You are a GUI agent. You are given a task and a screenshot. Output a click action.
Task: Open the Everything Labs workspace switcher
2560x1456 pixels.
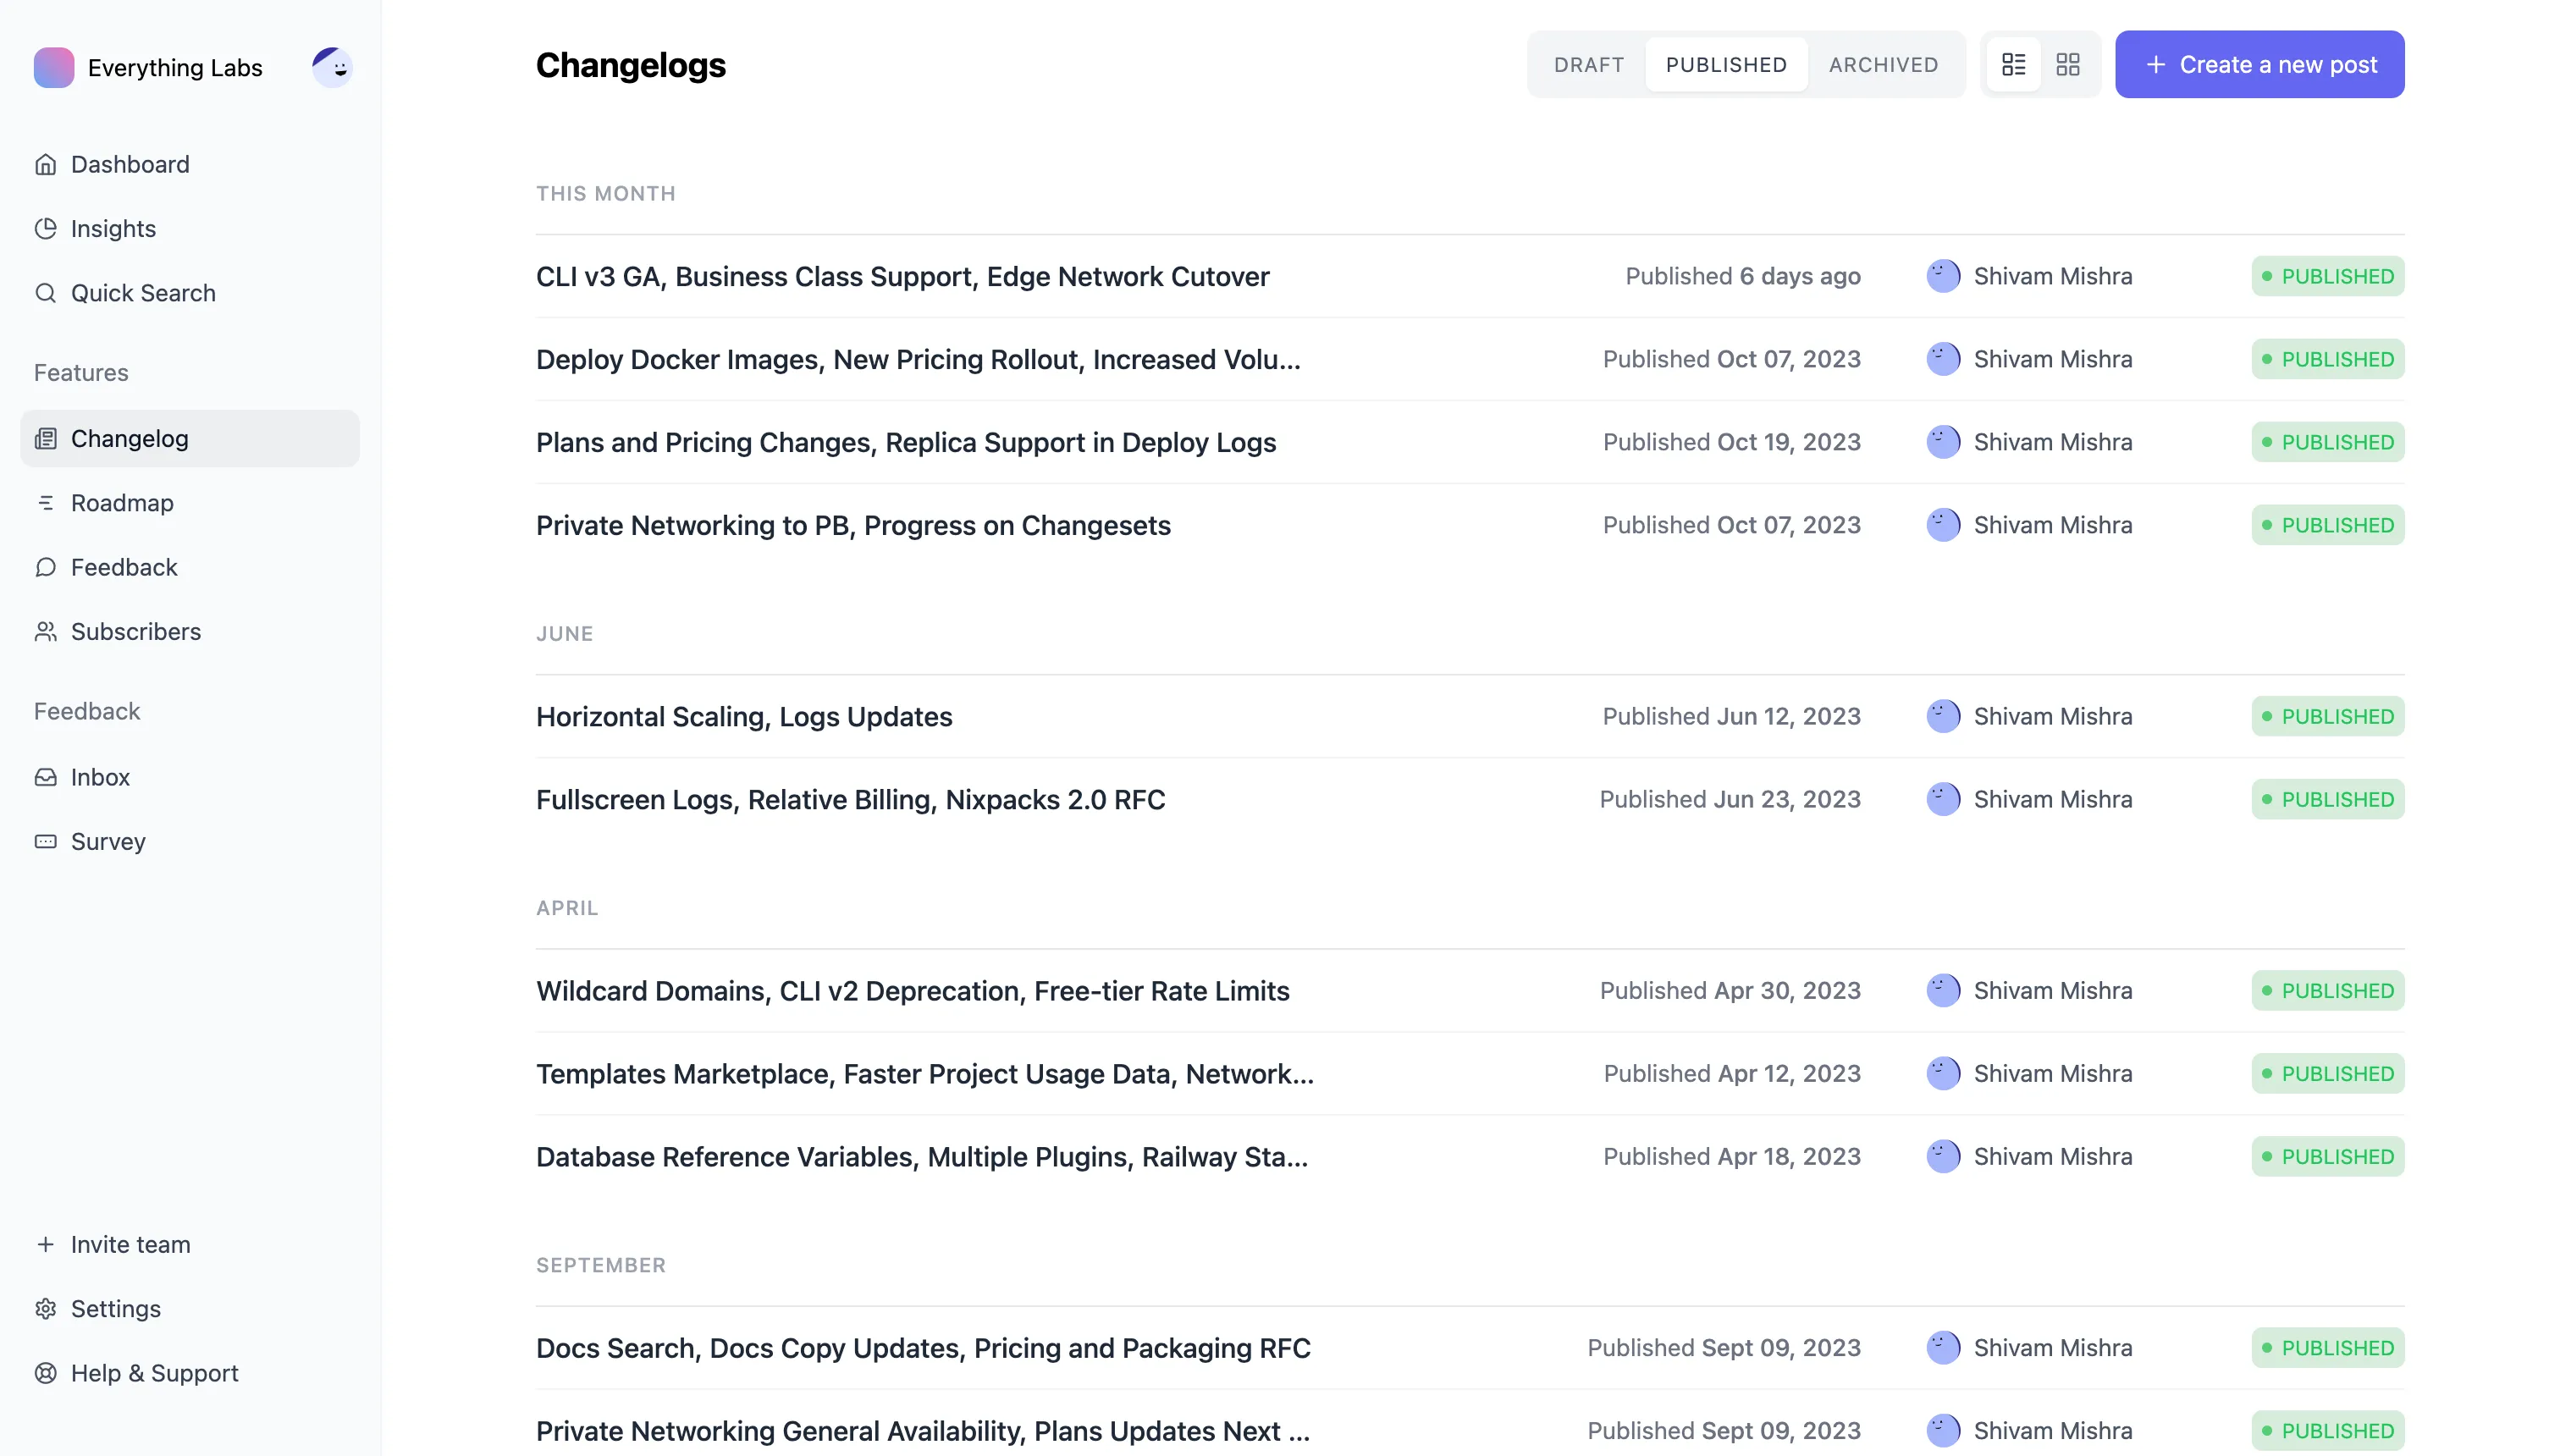point(150,67)
